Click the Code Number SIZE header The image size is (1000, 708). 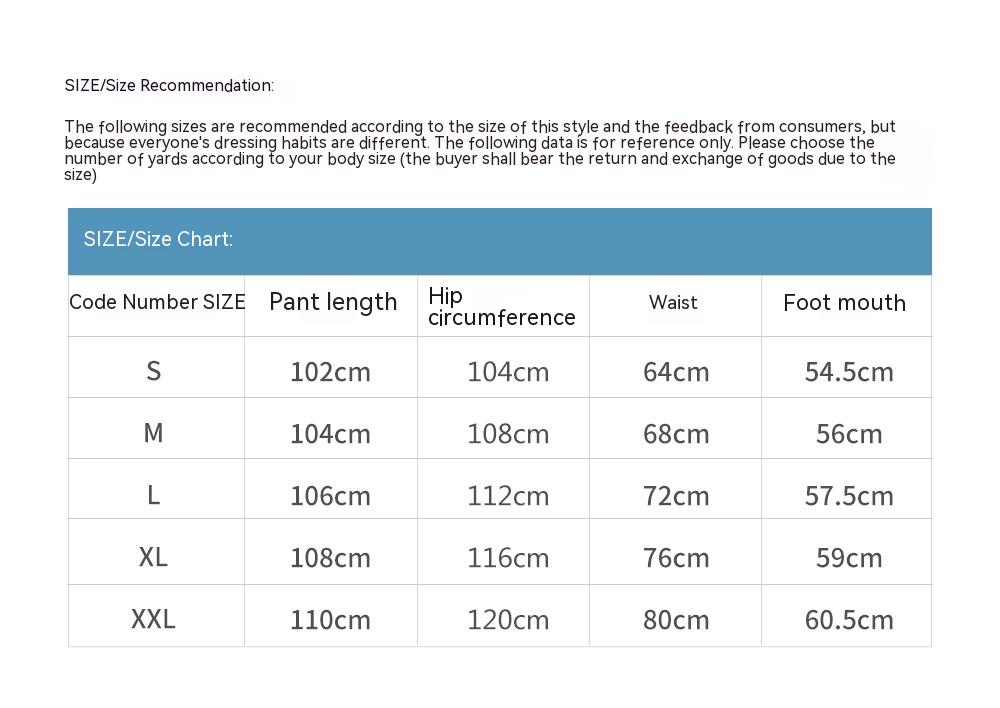[157, 302]
